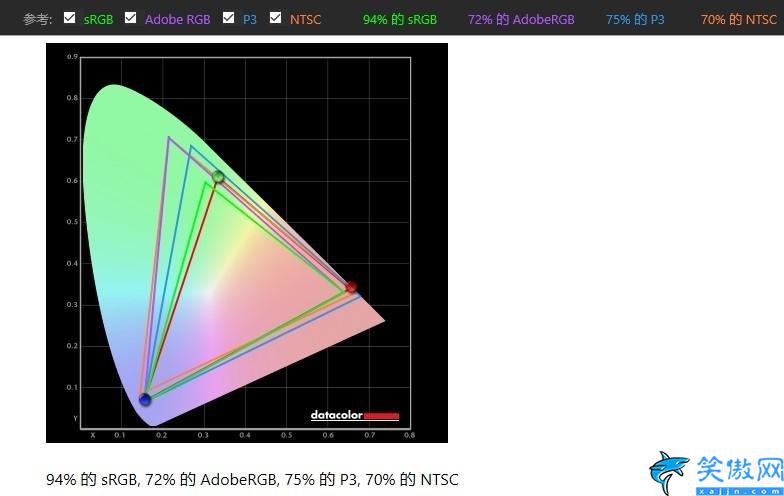Select the 70% 的 NTSC result text

(x=738, y=20)
